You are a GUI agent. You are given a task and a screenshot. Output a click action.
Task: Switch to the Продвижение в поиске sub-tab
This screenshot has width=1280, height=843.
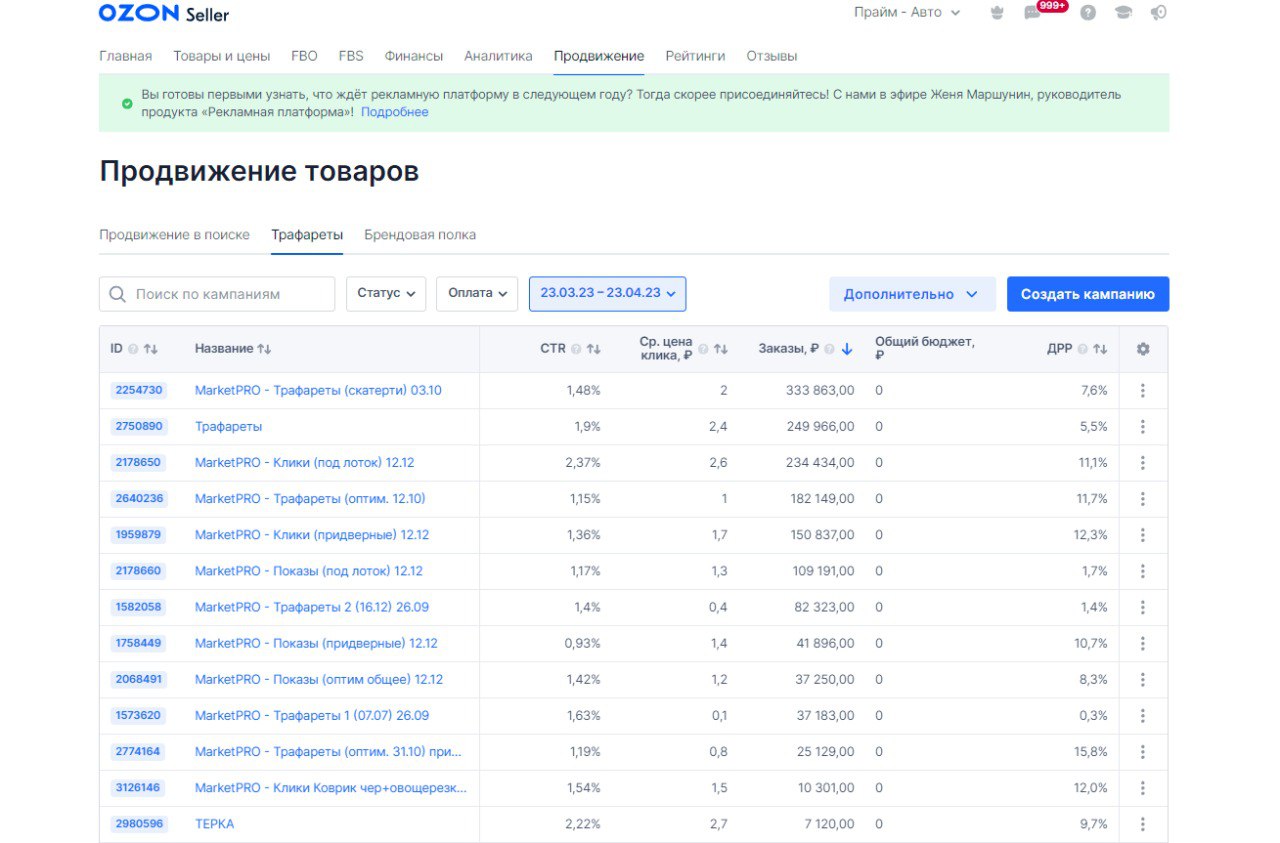click(174, 235)
